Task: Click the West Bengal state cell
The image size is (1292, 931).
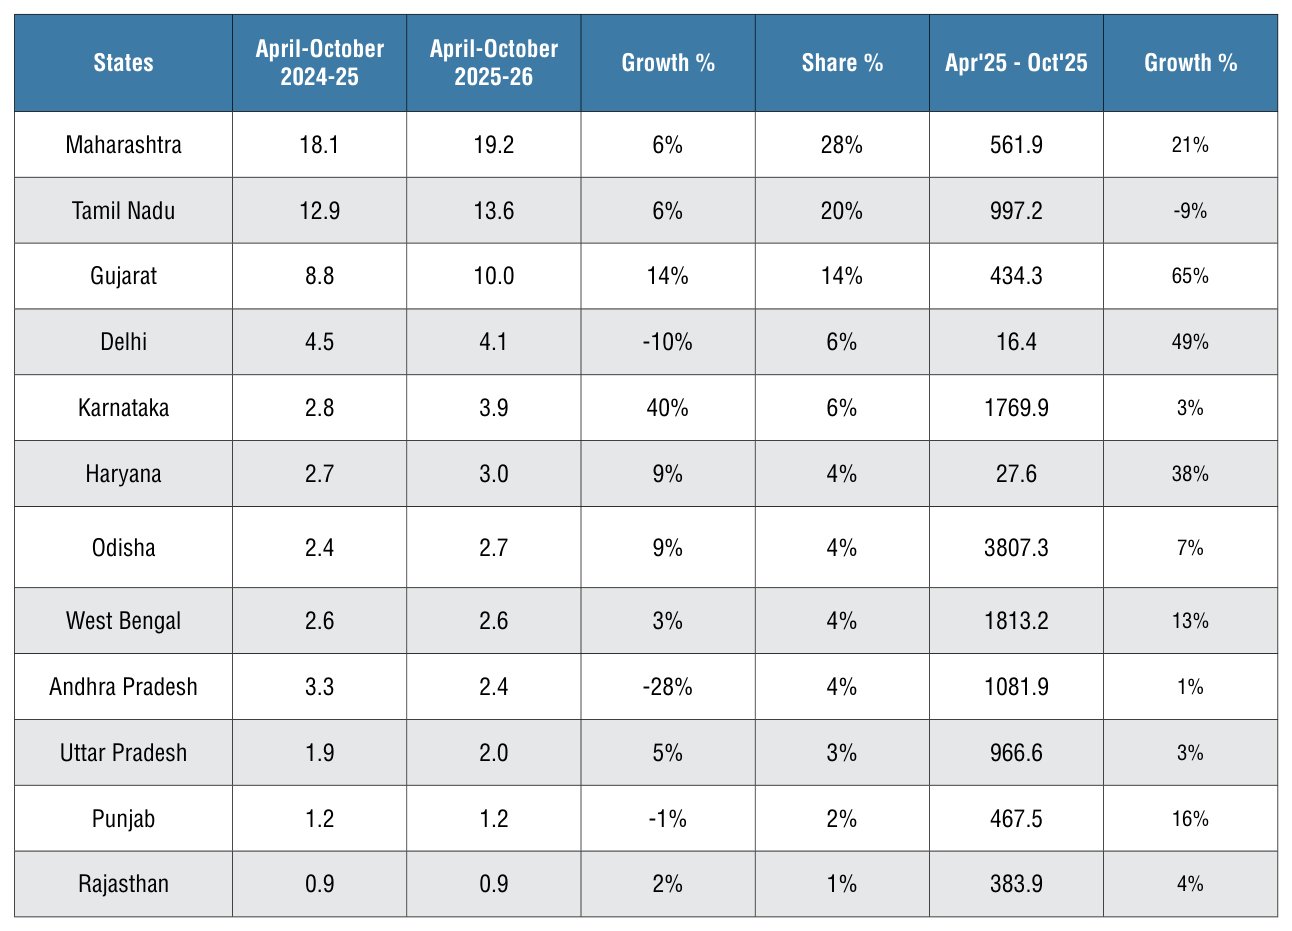Action: click(124, 621)
